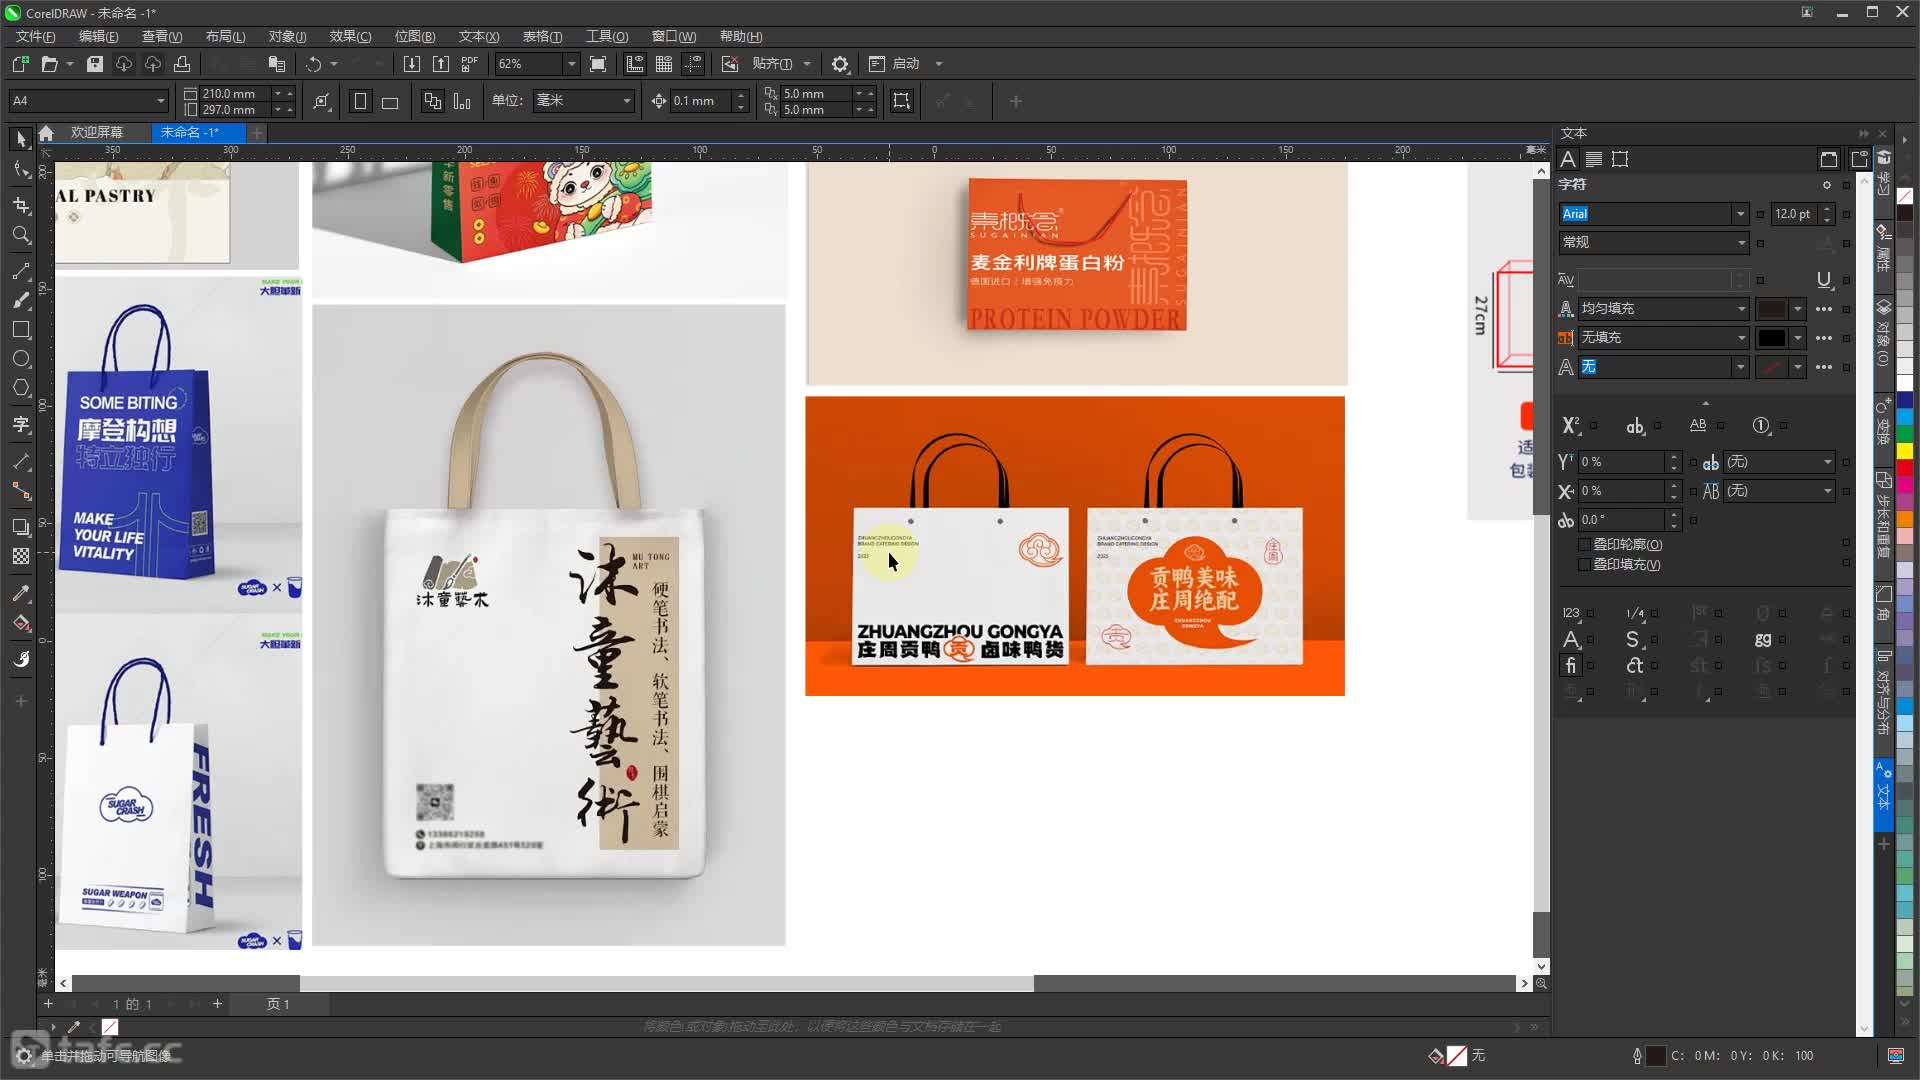Click the 贴齐 snap-to button
Viewport: 1920px width, 1080px height.
tap(772, 64)
